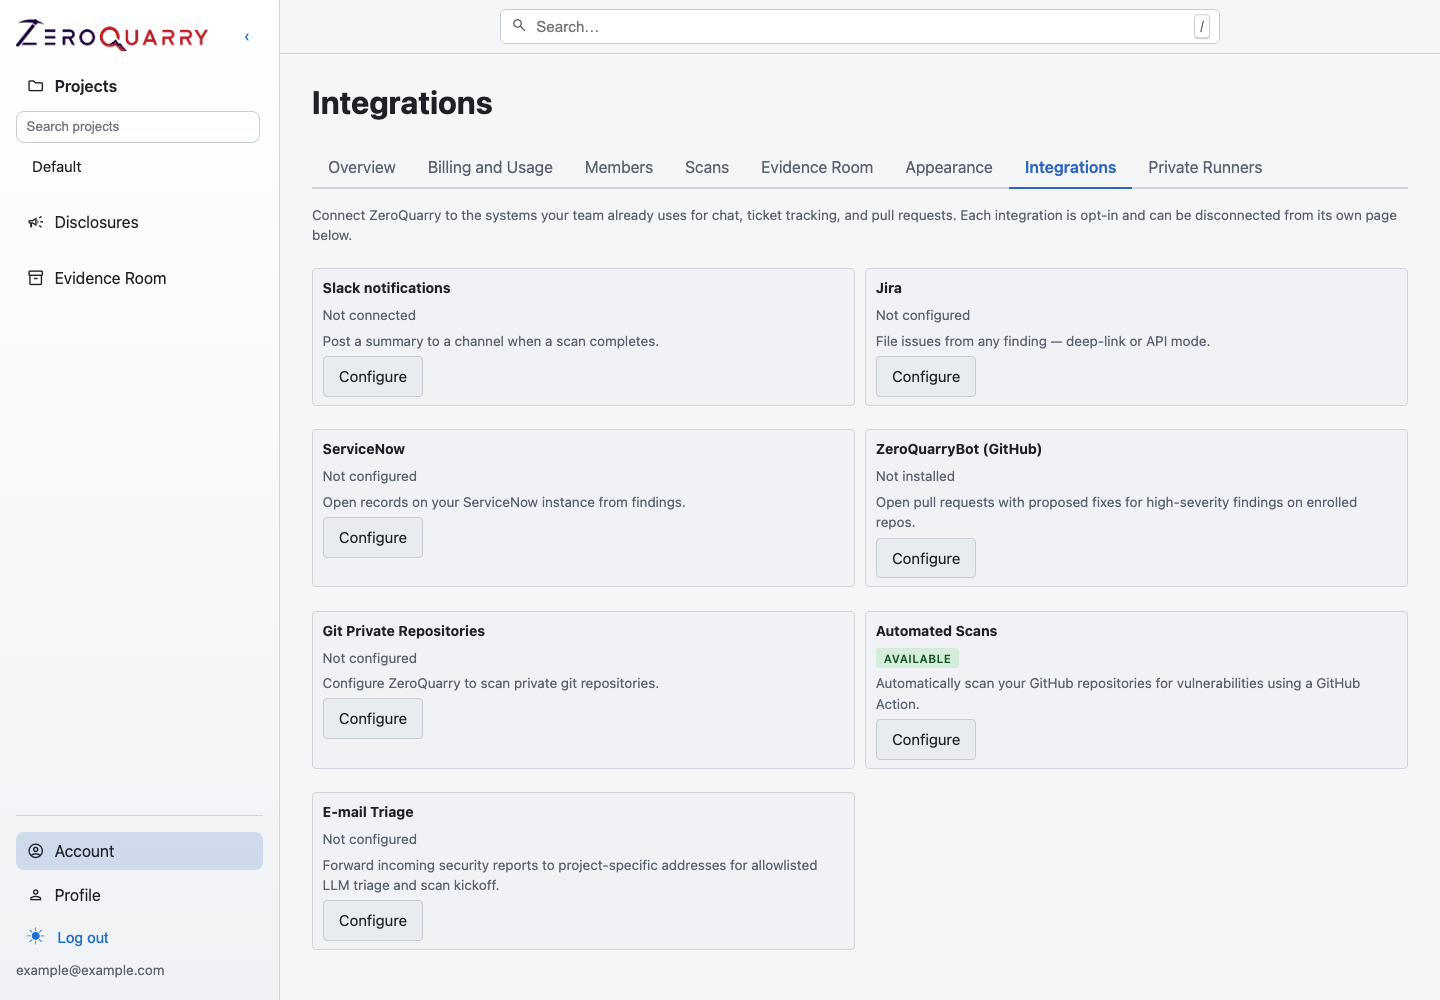Click the ServiceNow card heading
This screenshot has width=1440, height=1000.
tap(364, 449)
